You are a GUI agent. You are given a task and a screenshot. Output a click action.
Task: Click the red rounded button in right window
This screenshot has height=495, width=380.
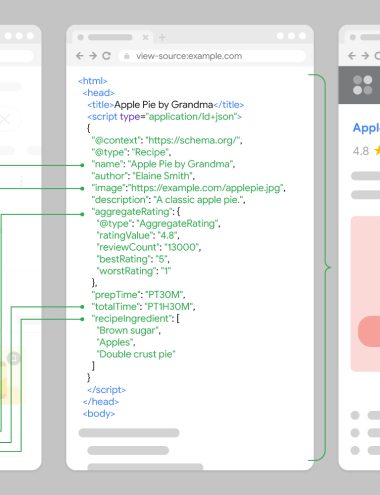coord(369,331)
